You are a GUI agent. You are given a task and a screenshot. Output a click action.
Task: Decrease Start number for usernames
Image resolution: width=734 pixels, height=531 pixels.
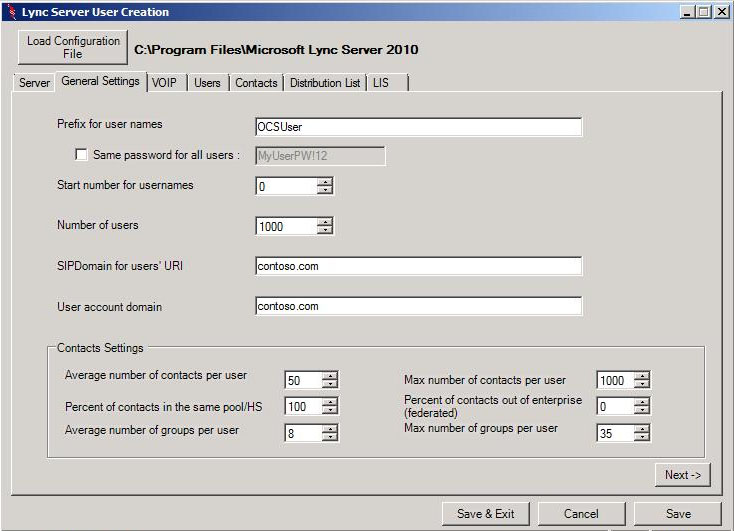(325, 190)
